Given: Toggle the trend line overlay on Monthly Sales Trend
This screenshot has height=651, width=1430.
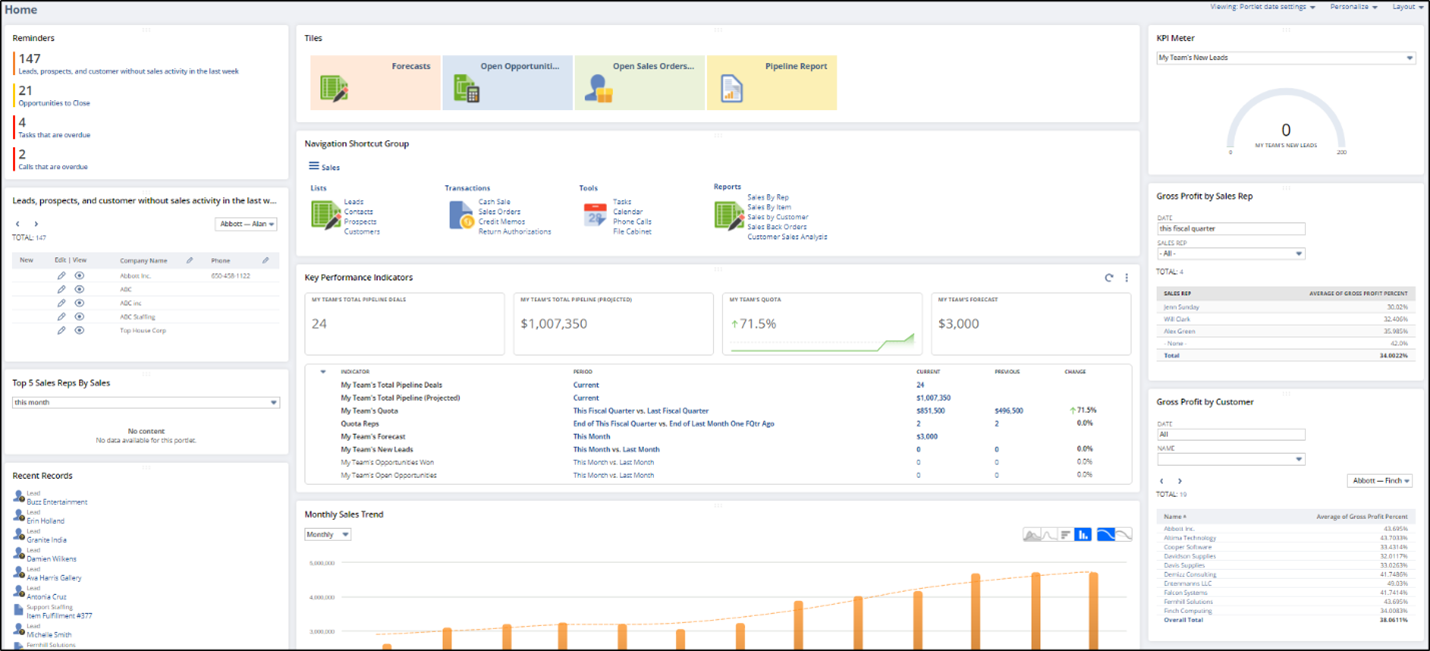Looking at the screenshot, I should click(1106, 534).
